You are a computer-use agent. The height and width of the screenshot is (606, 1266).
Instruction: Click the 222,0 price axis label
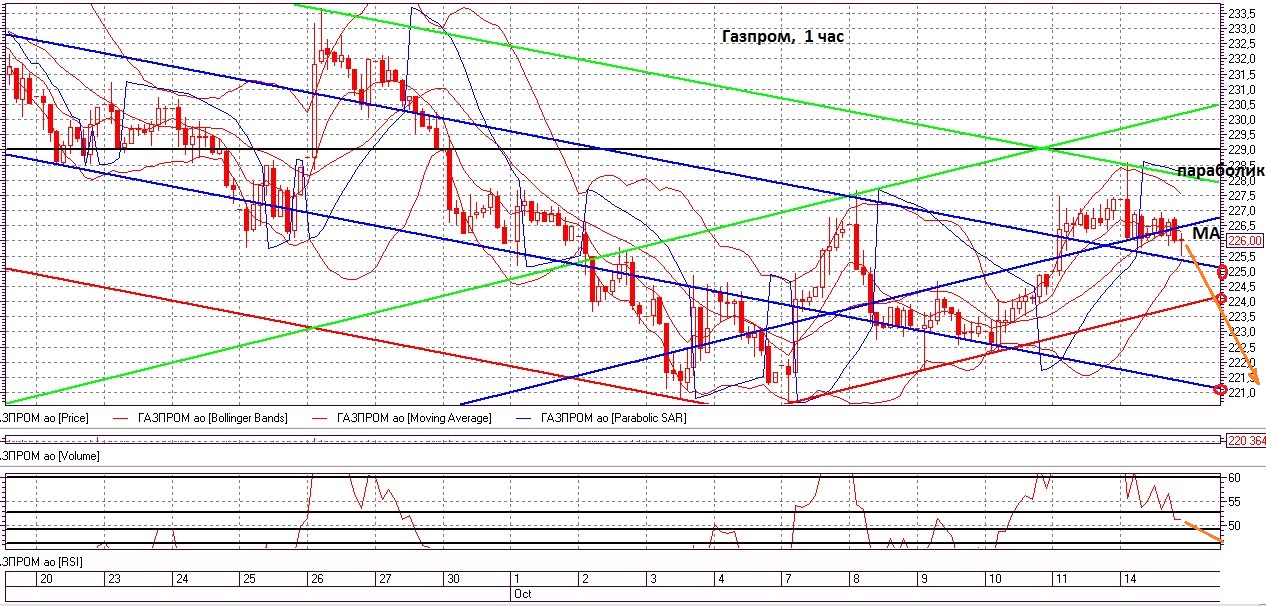(1240, 361)
